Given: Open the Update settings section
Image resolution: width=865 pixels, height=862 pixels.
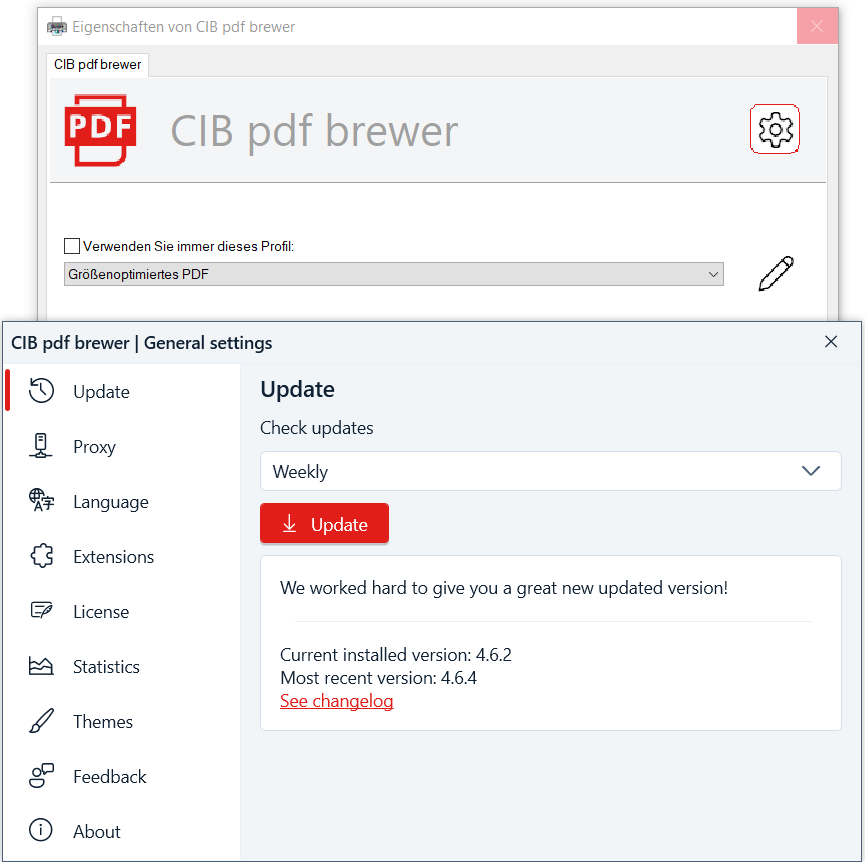Looking at the screenshot, I should (122, 392).
